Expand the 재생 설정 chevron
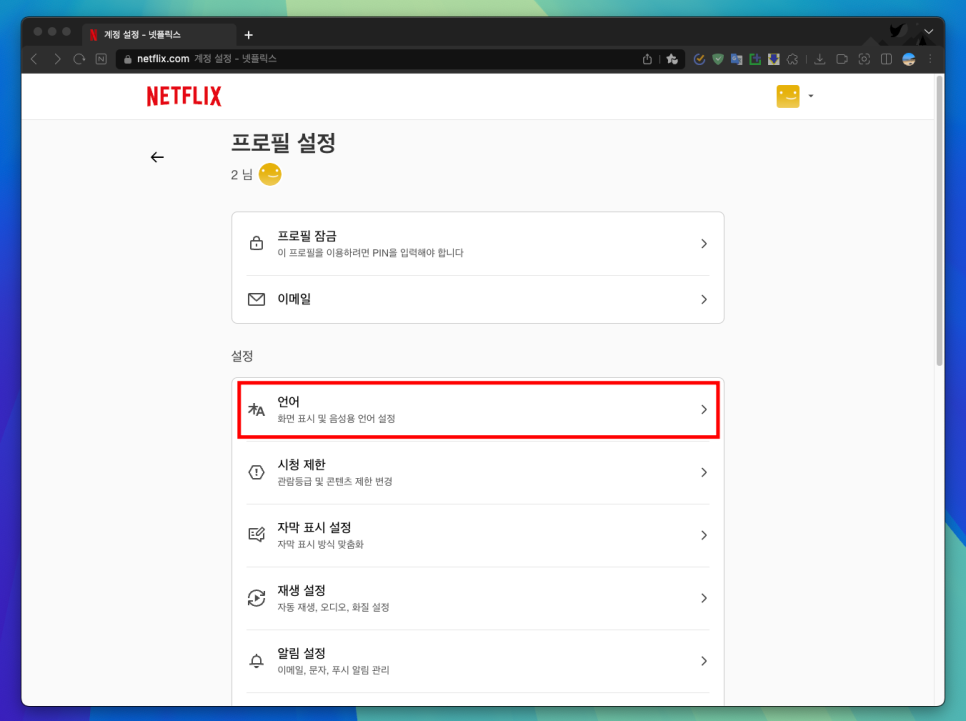Image resolution: width=966 pixels, height=721 pixels. (704, 598)
